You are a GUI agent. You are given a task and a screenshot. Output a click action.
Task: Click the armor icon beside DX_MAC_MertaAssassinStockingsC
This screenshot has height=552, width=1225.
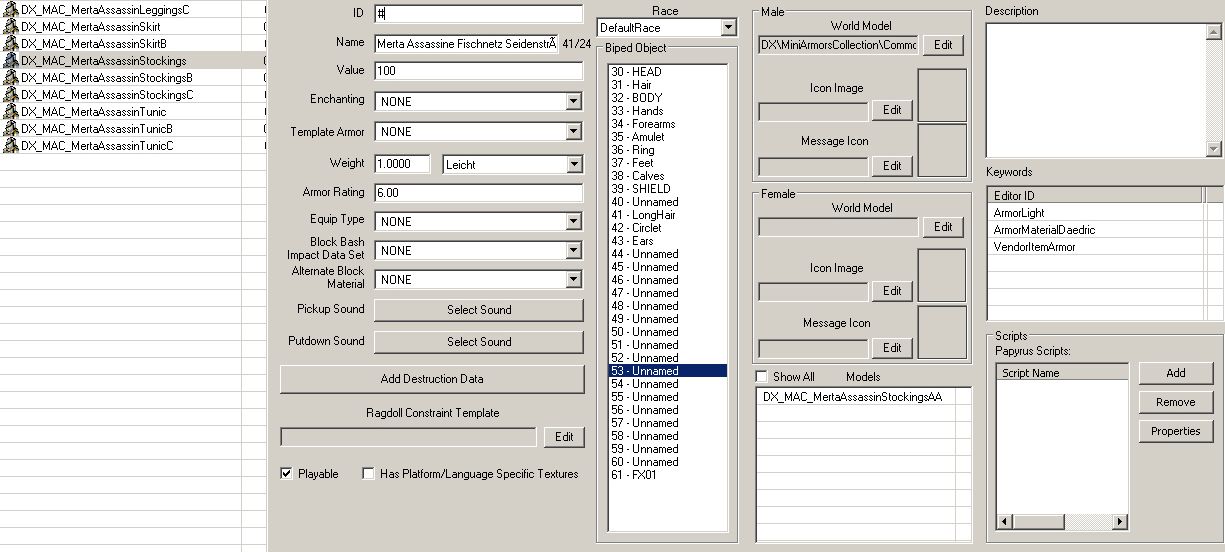click(11, 95)
